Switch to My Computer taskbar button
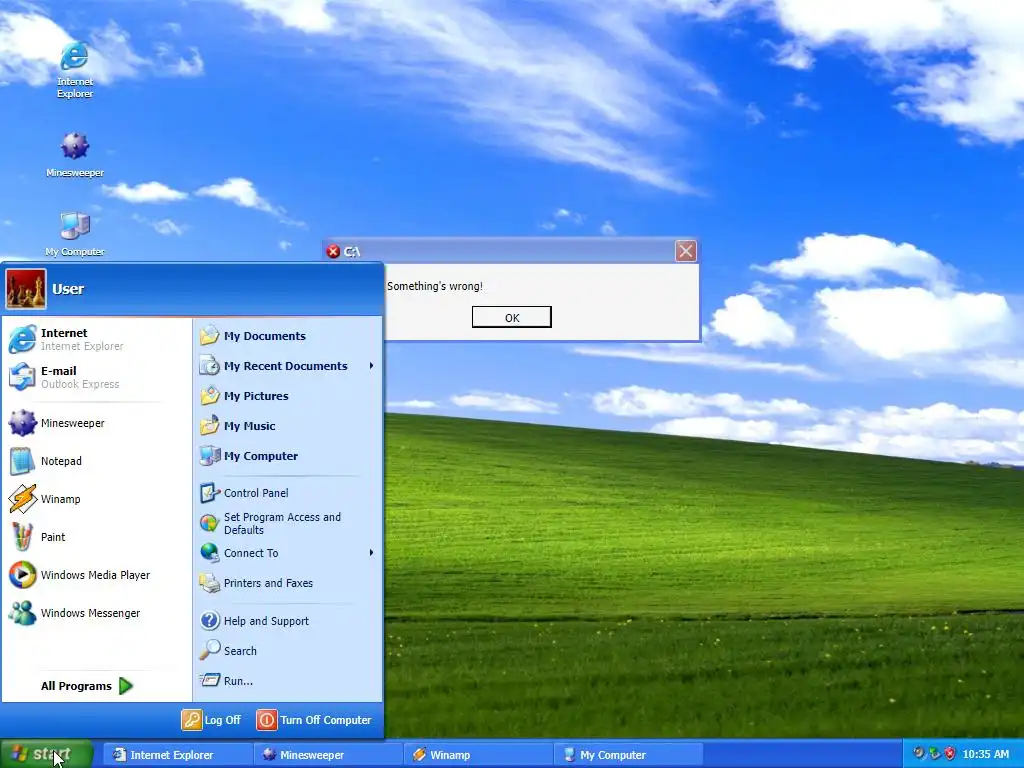The width and height of the screenshot is (1024, 768). point(628,755)
